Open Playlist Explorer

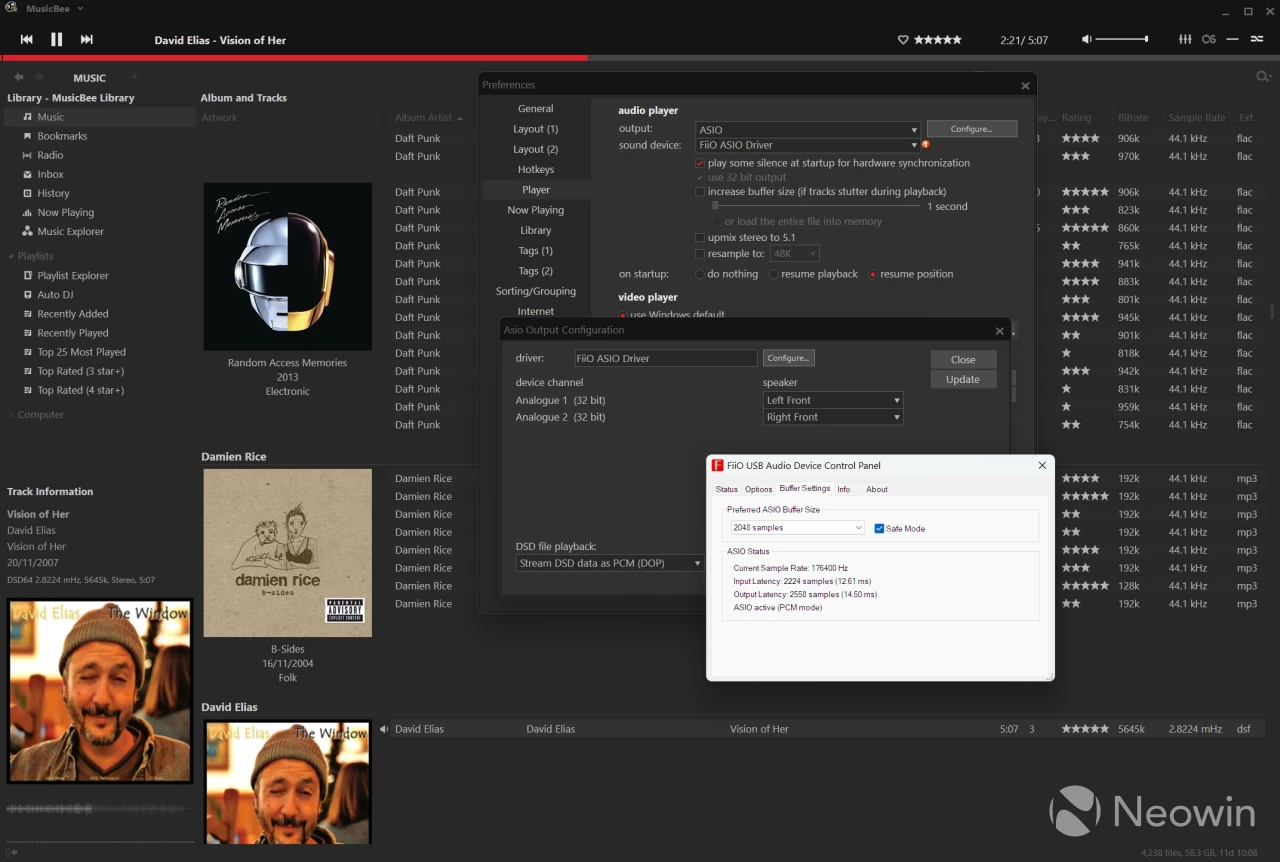(73, 275)
